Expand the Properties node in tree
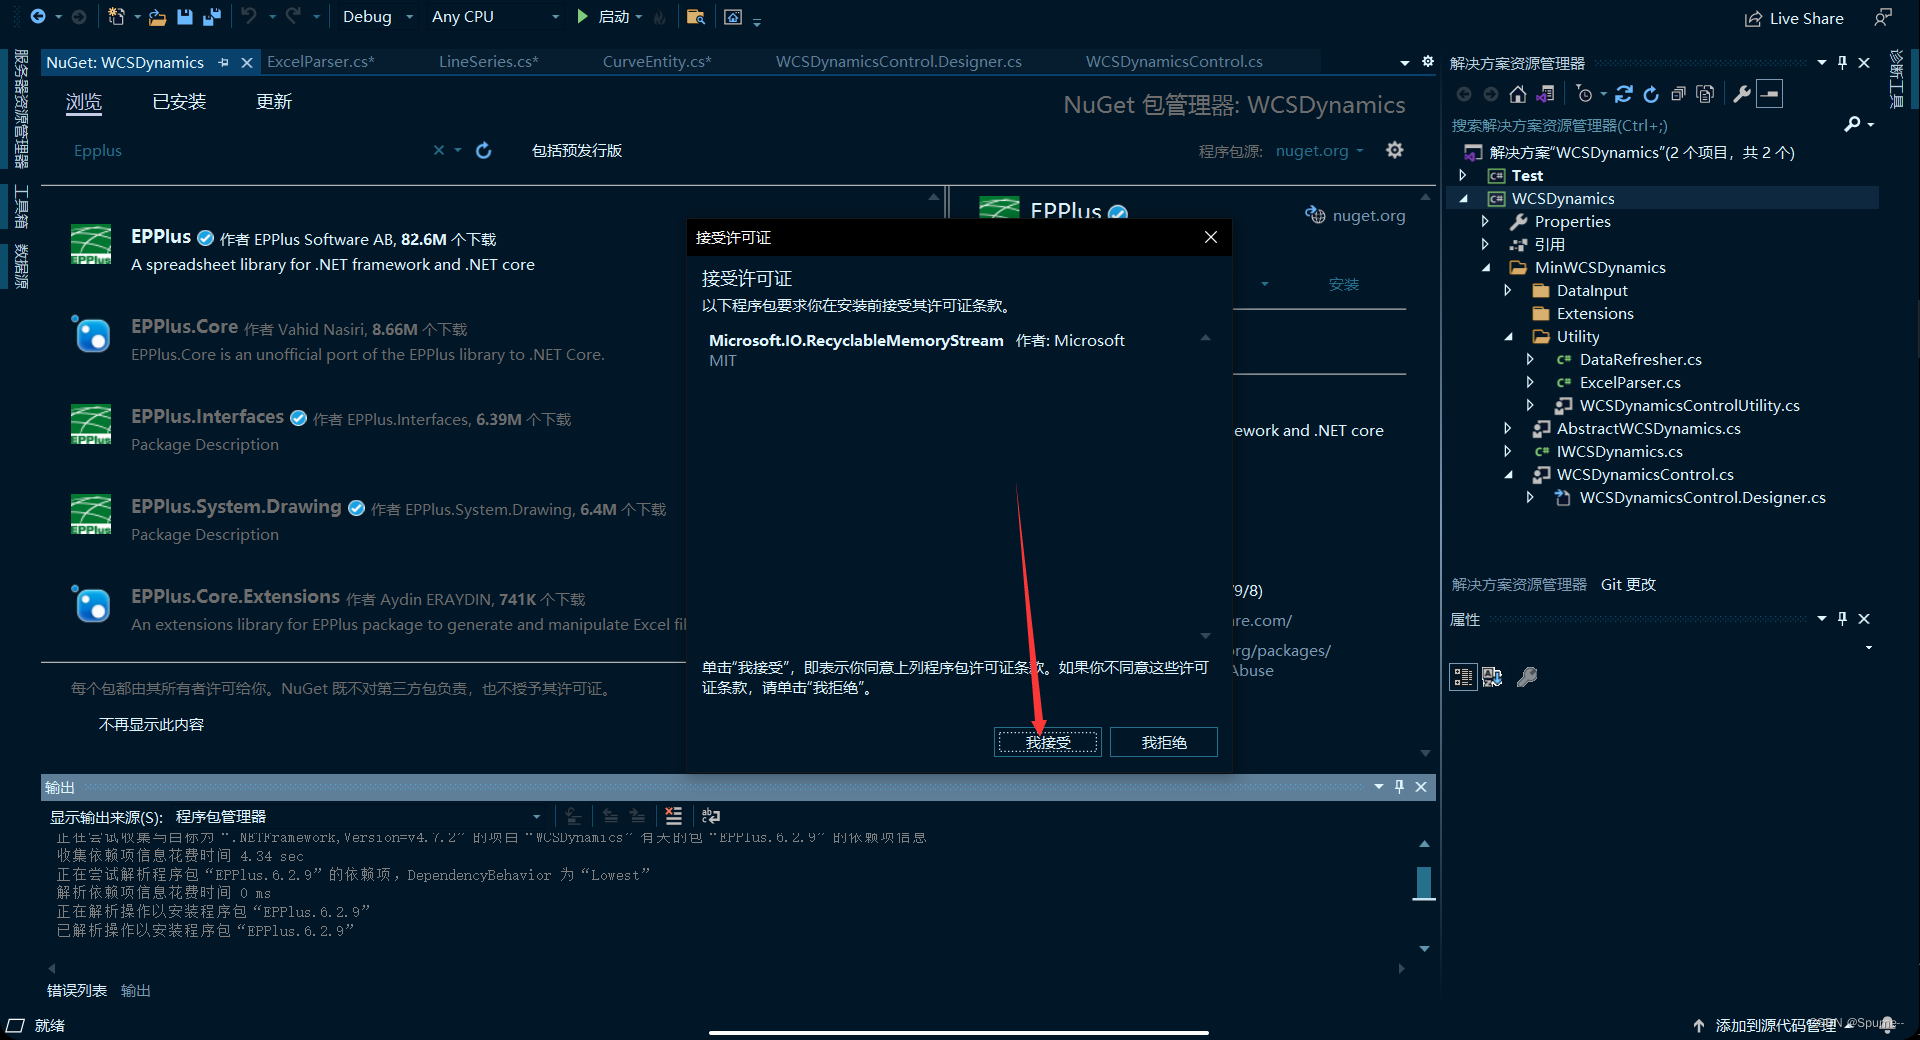Screen dimensions: 1920x1040 point(1485,221)
